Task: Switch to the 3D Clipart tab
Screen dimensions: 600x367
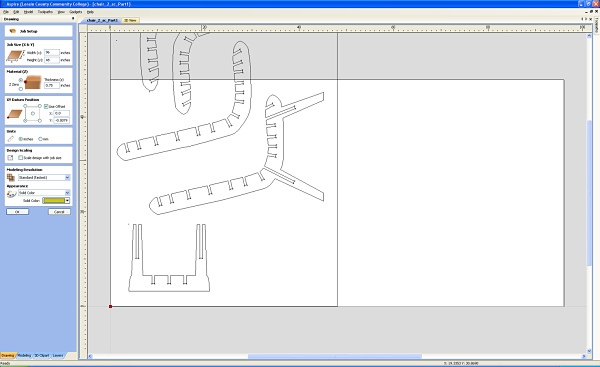Action: click(x=42, y=356)
